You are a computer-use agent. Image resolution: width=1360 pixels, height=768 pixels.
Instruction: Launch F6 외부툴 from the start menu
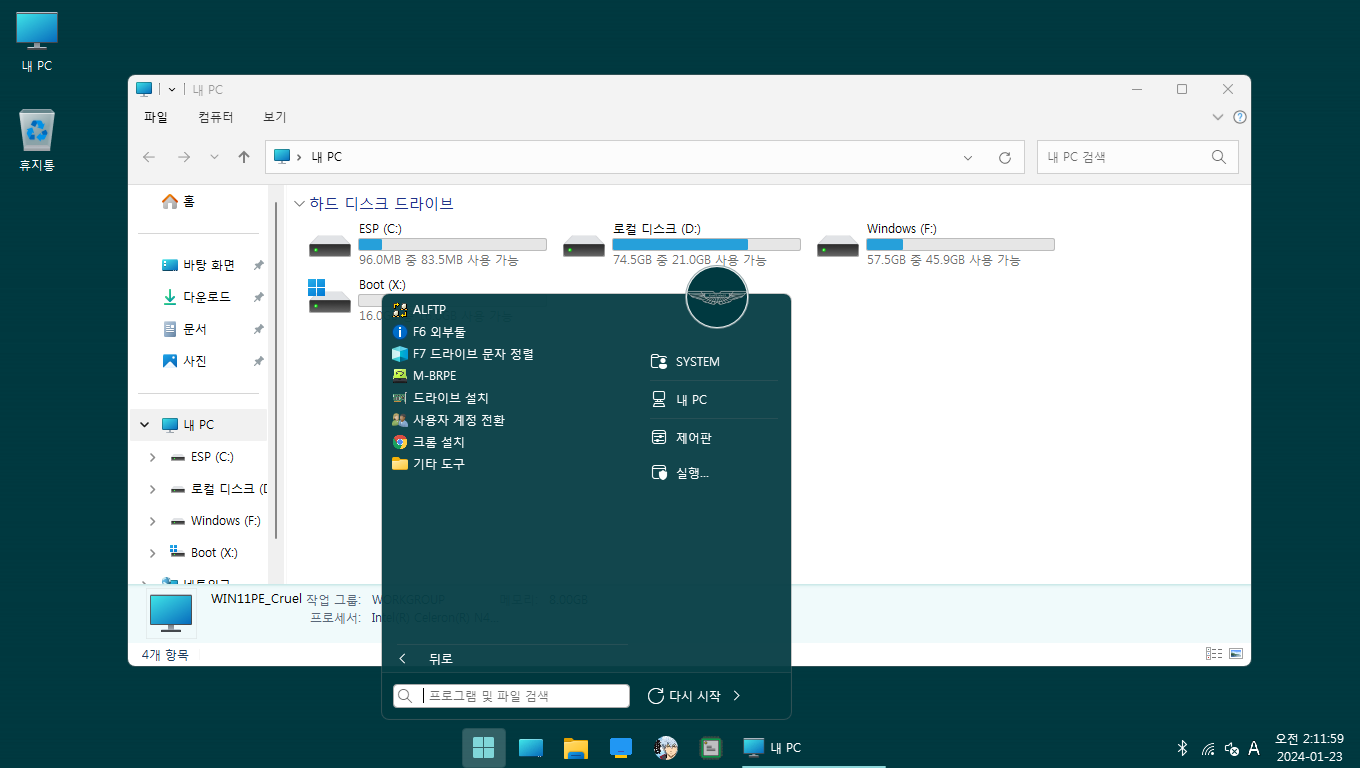(429, 332)
